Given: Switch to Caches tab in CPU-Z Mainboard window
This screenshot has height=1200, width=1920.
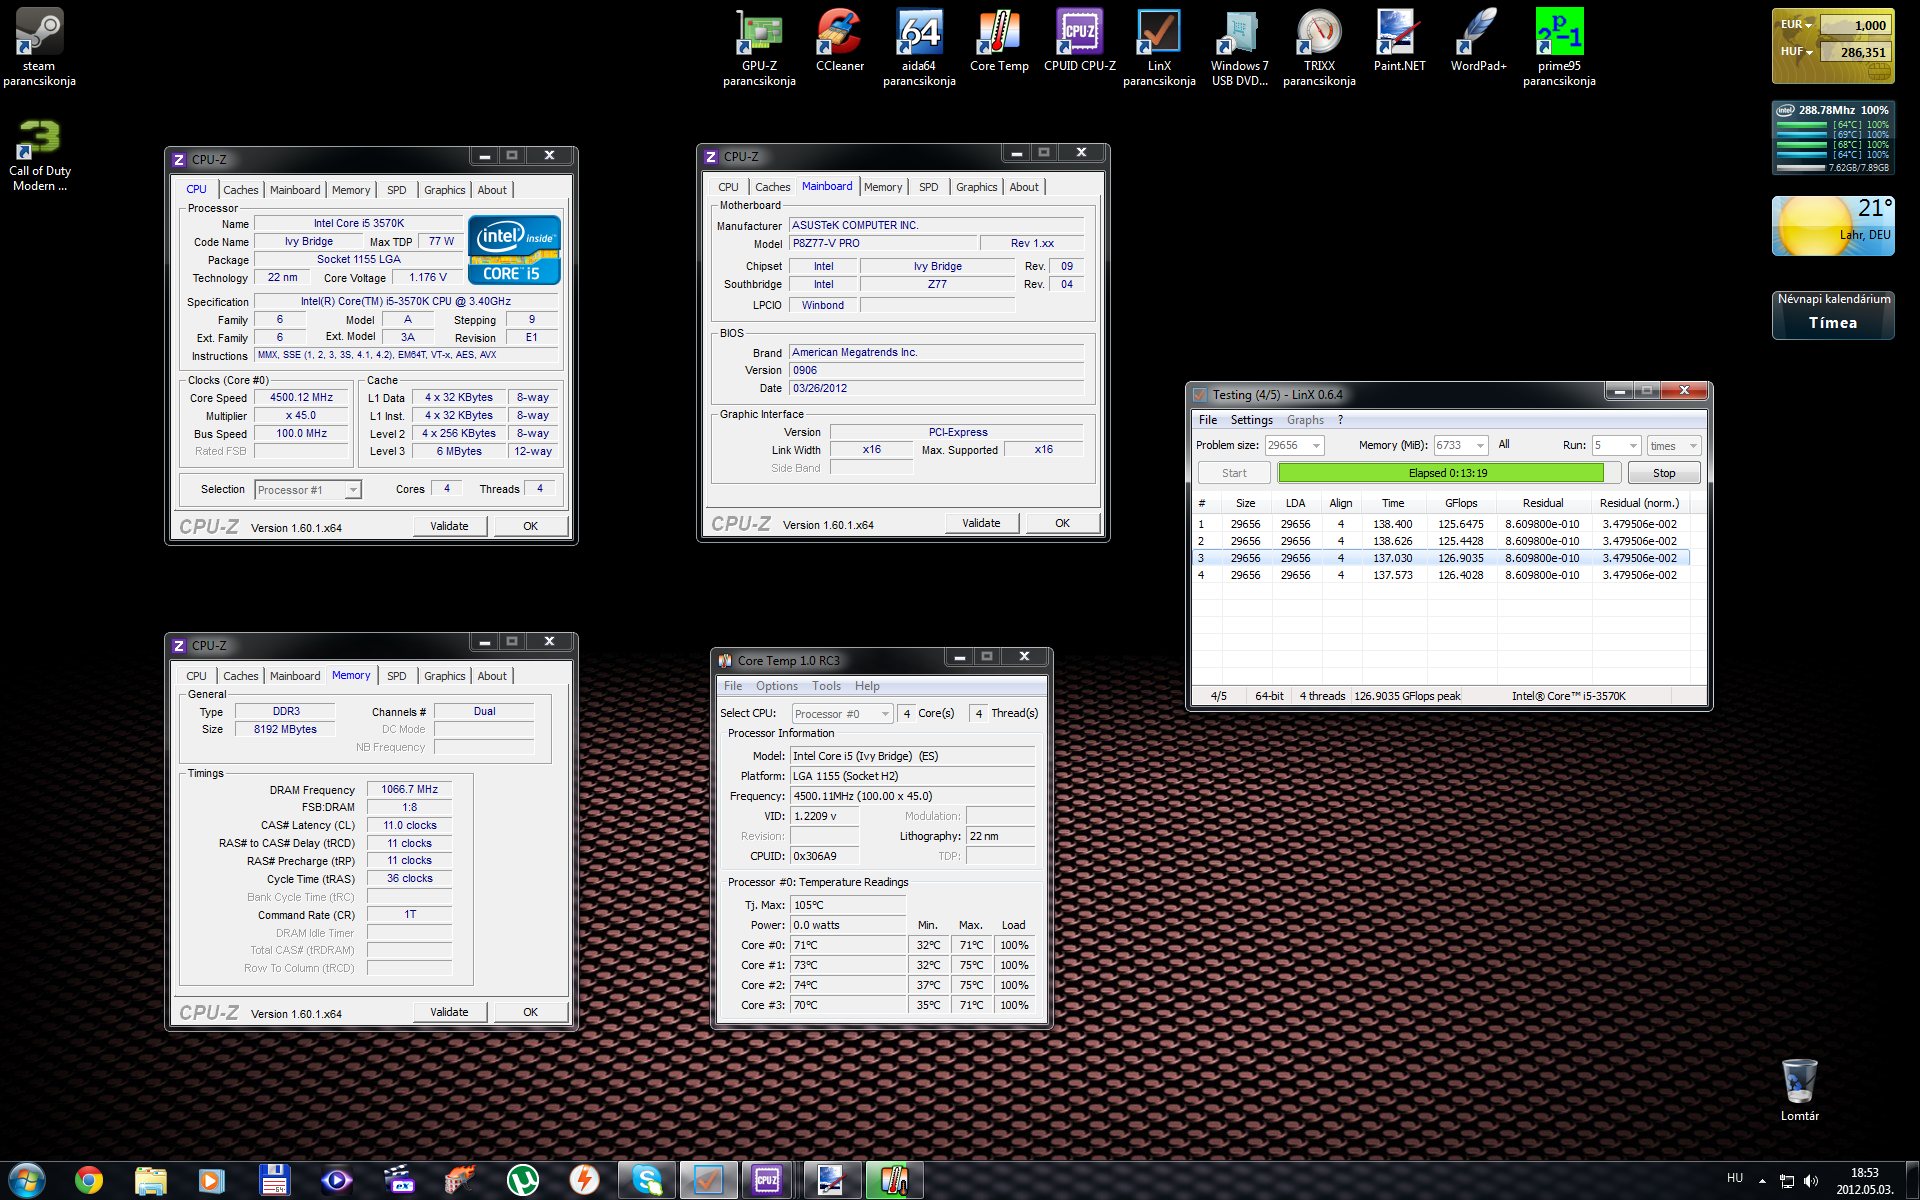Looking at the screenshot, I should tap(772, 187).
